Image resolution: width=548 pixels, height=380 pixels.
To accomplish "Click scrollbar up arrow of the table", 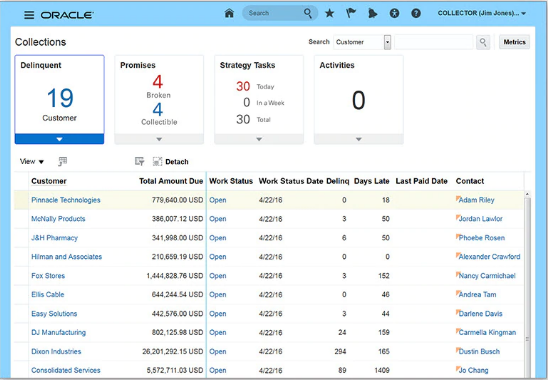I will point(527,194).
